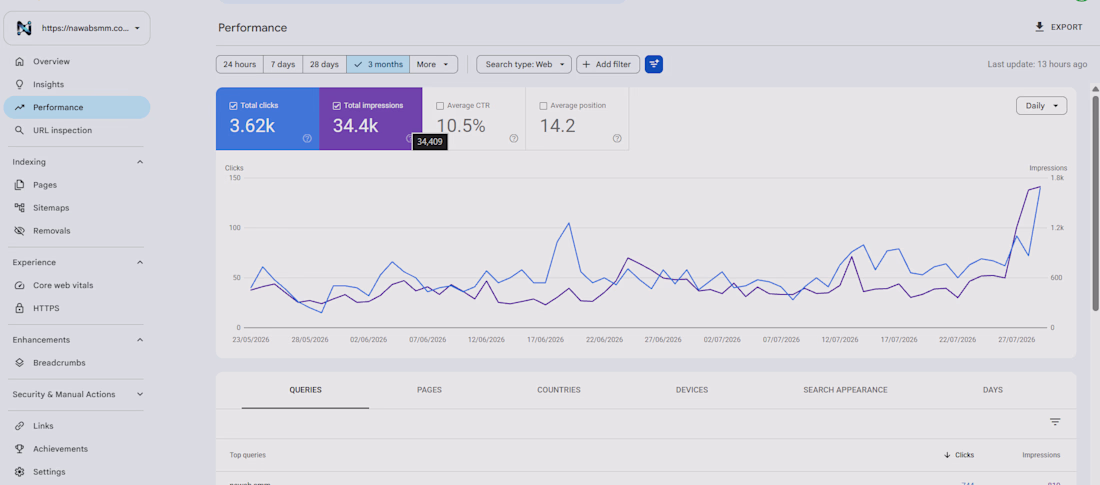This screenshot has width=1100, height=485.
Task: Click the nawabsmm property logo icon
Action: pos(25,28)
